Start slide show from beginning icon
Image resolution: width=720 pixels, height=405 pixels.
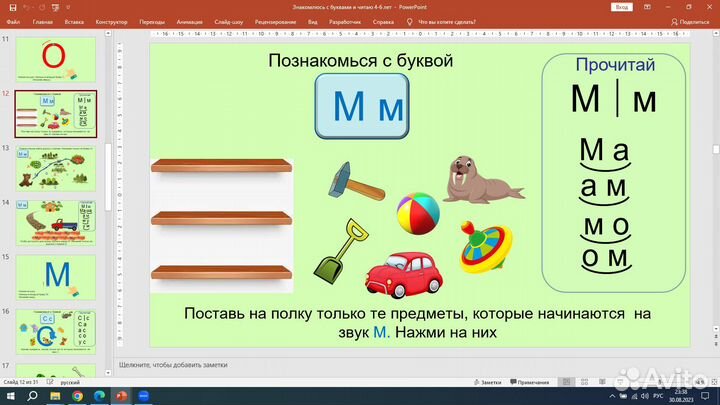56,7
